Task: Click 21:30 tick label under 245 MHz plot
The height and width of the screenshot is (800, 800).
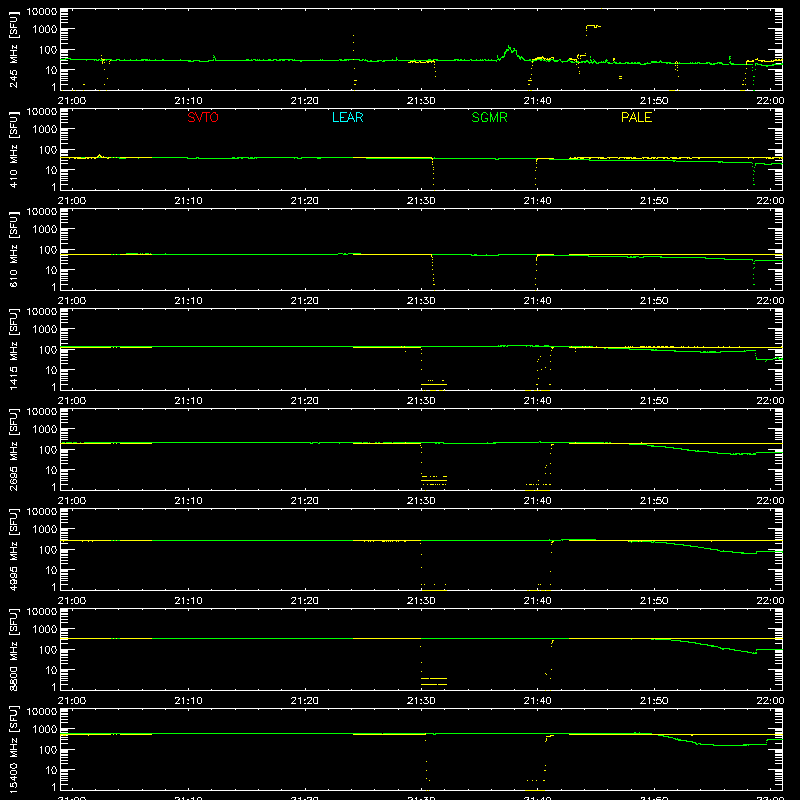Action: pos(421,101)
